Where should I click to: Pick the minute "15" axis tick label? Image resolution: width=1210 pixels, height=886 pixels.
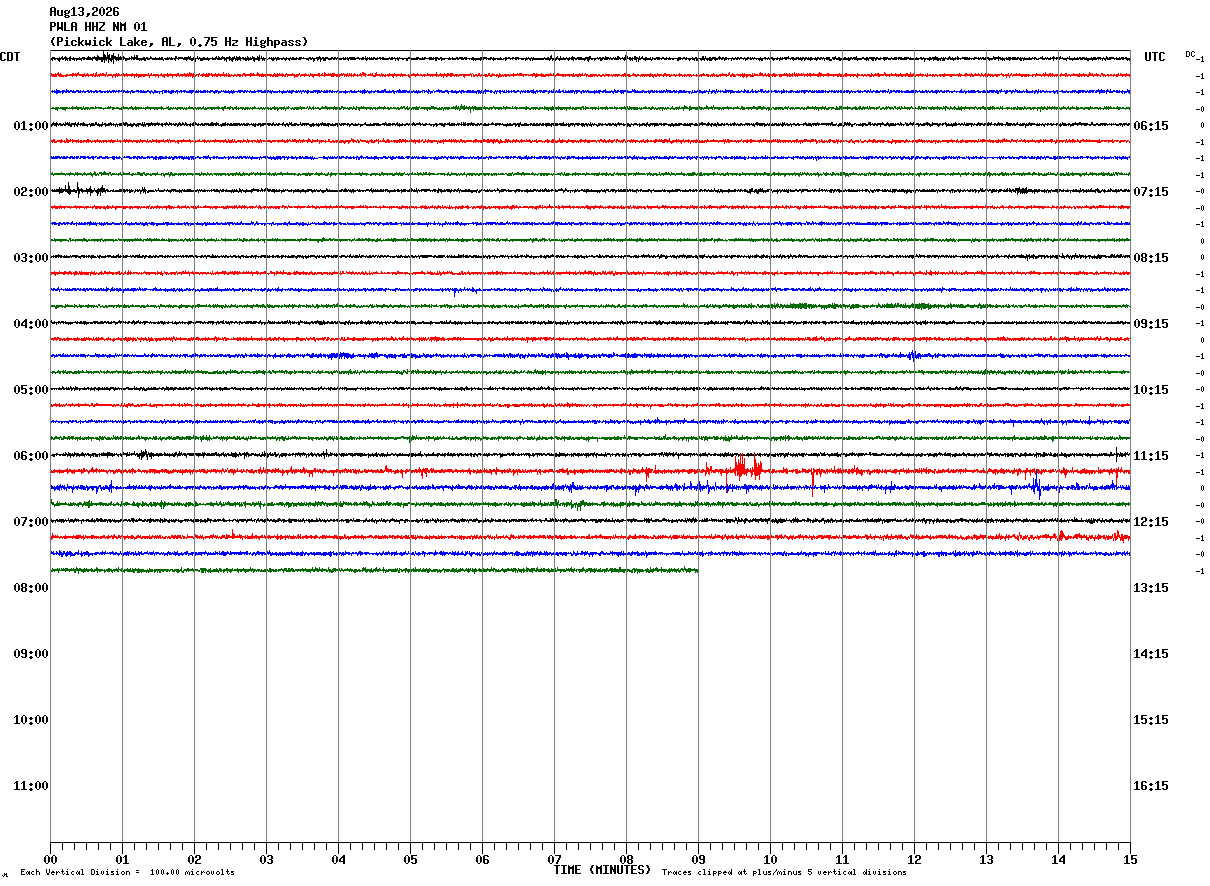(1130, 860)
